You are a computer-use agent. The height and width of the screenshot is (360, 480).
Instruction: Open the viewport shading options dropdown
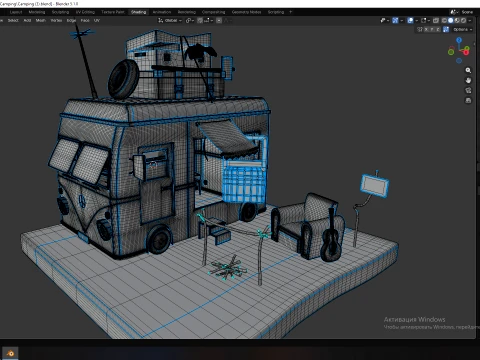pos(470,20)
